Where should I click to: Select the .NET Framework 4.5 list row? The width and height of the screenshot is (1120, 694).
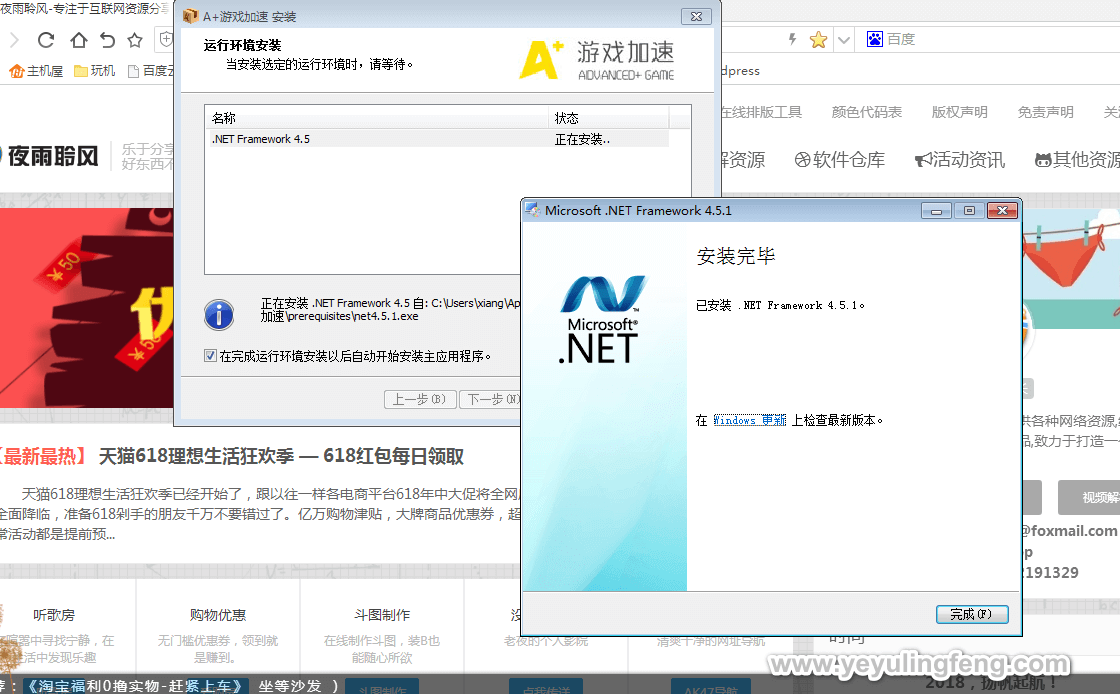tap(437, 139)
